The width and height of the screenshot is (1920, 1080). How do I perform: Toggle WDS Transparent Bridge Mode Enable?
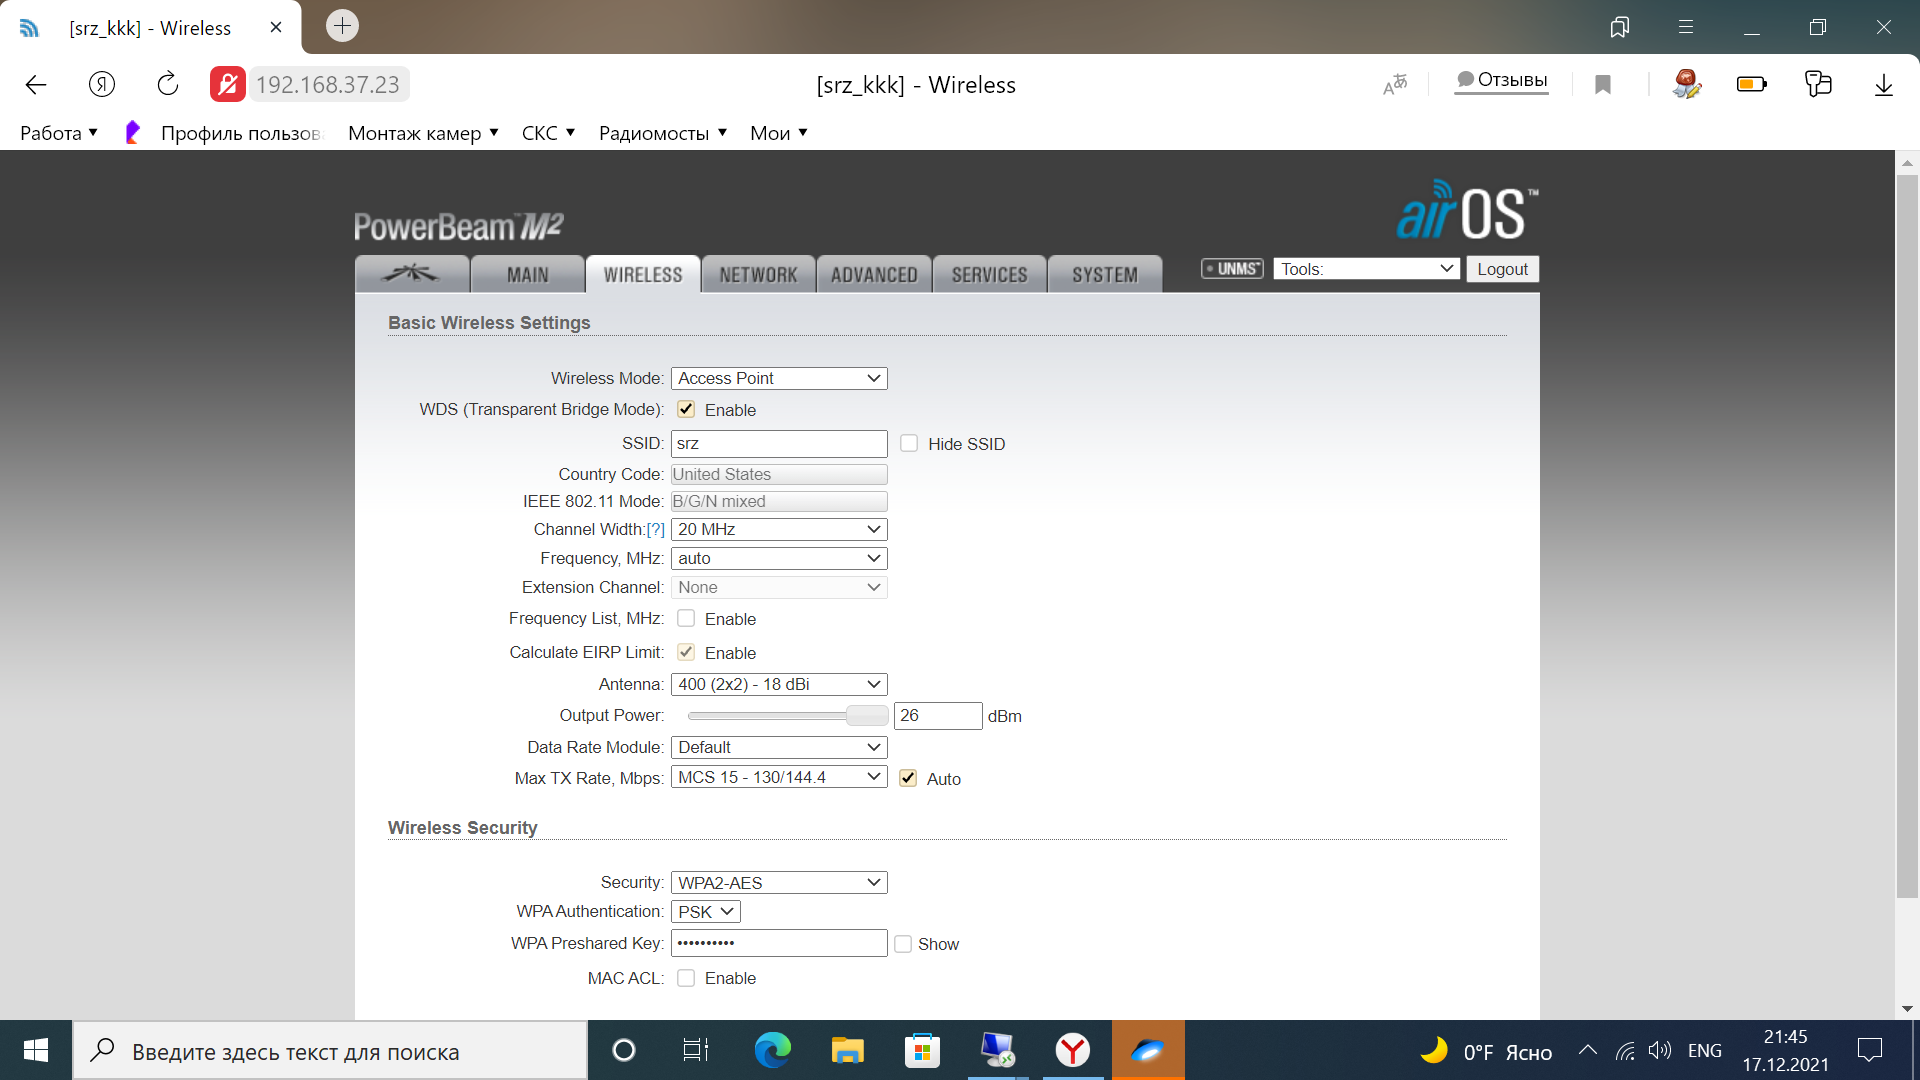pyautogui.click(x=686, y=409)
